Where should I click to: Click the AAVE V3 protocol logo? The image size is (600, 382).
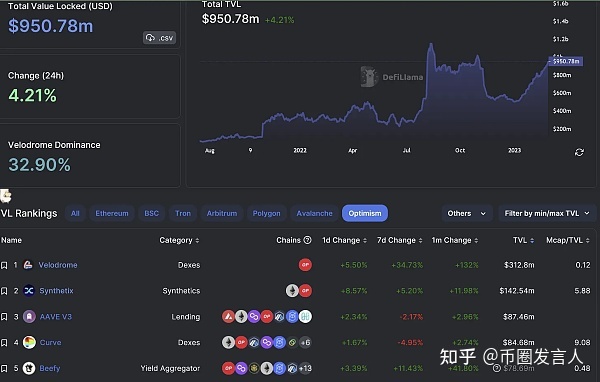pos(29,317)
